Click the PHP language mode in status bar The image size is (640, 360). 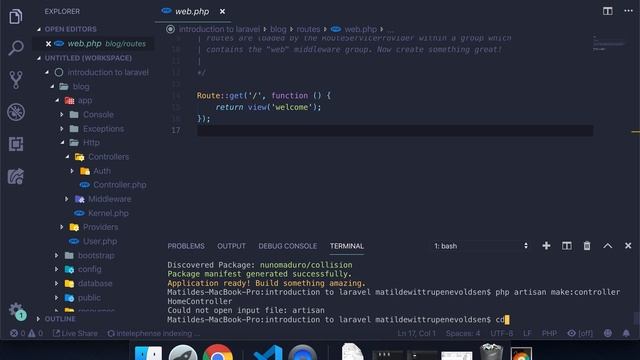click(549, 333)
